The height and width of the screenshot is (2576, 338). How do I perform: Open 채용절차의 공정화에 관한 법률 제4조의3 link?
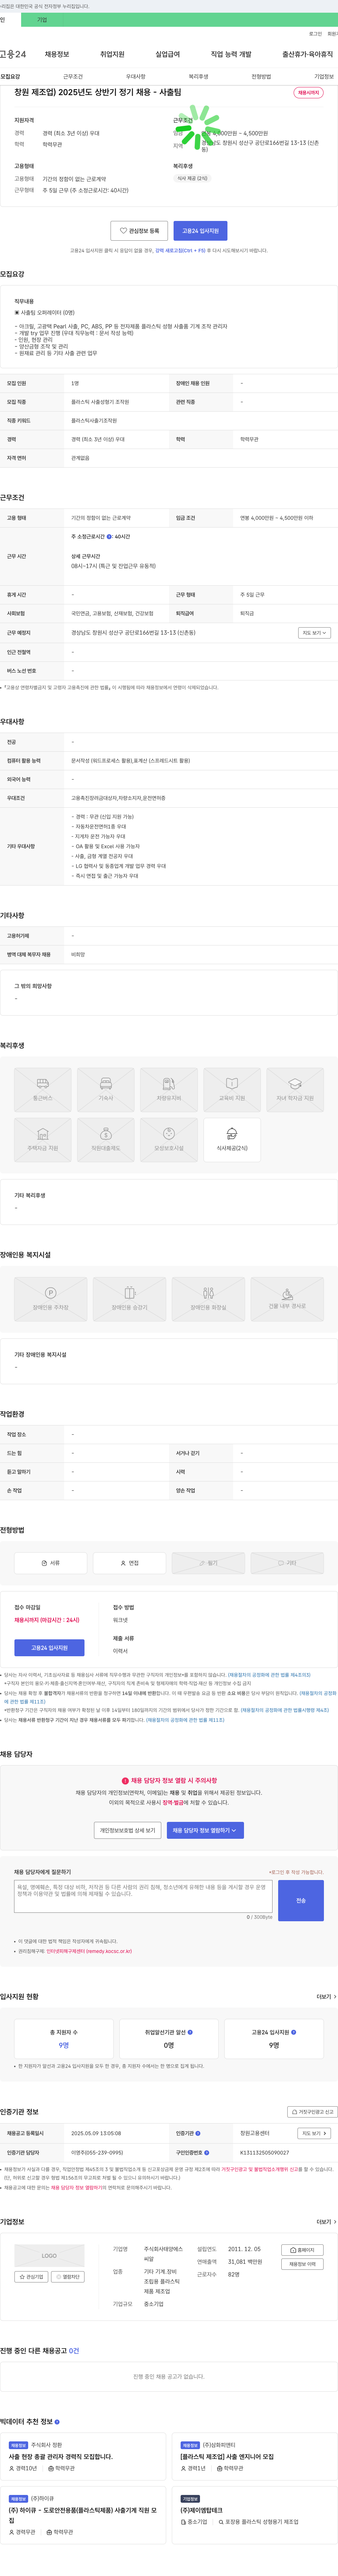(x=269, y=1675)
